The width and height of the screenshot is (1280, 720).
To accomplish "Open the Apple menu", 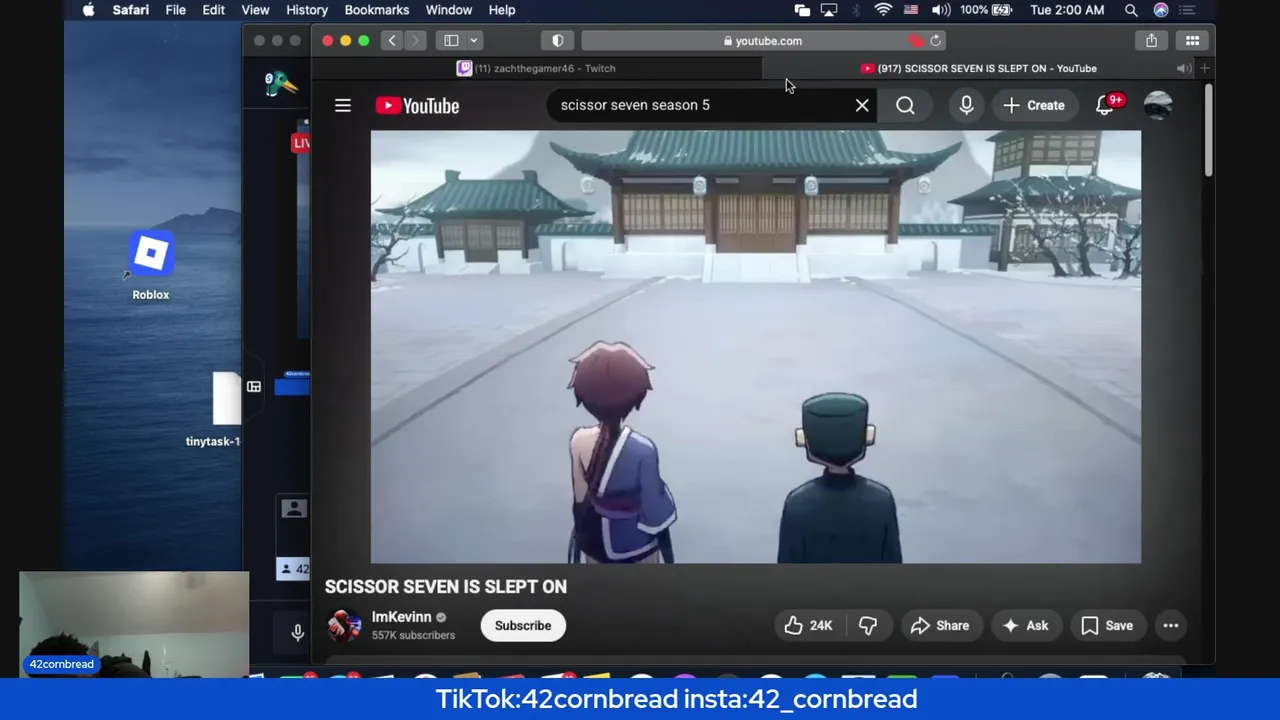I will coord(88,10).
